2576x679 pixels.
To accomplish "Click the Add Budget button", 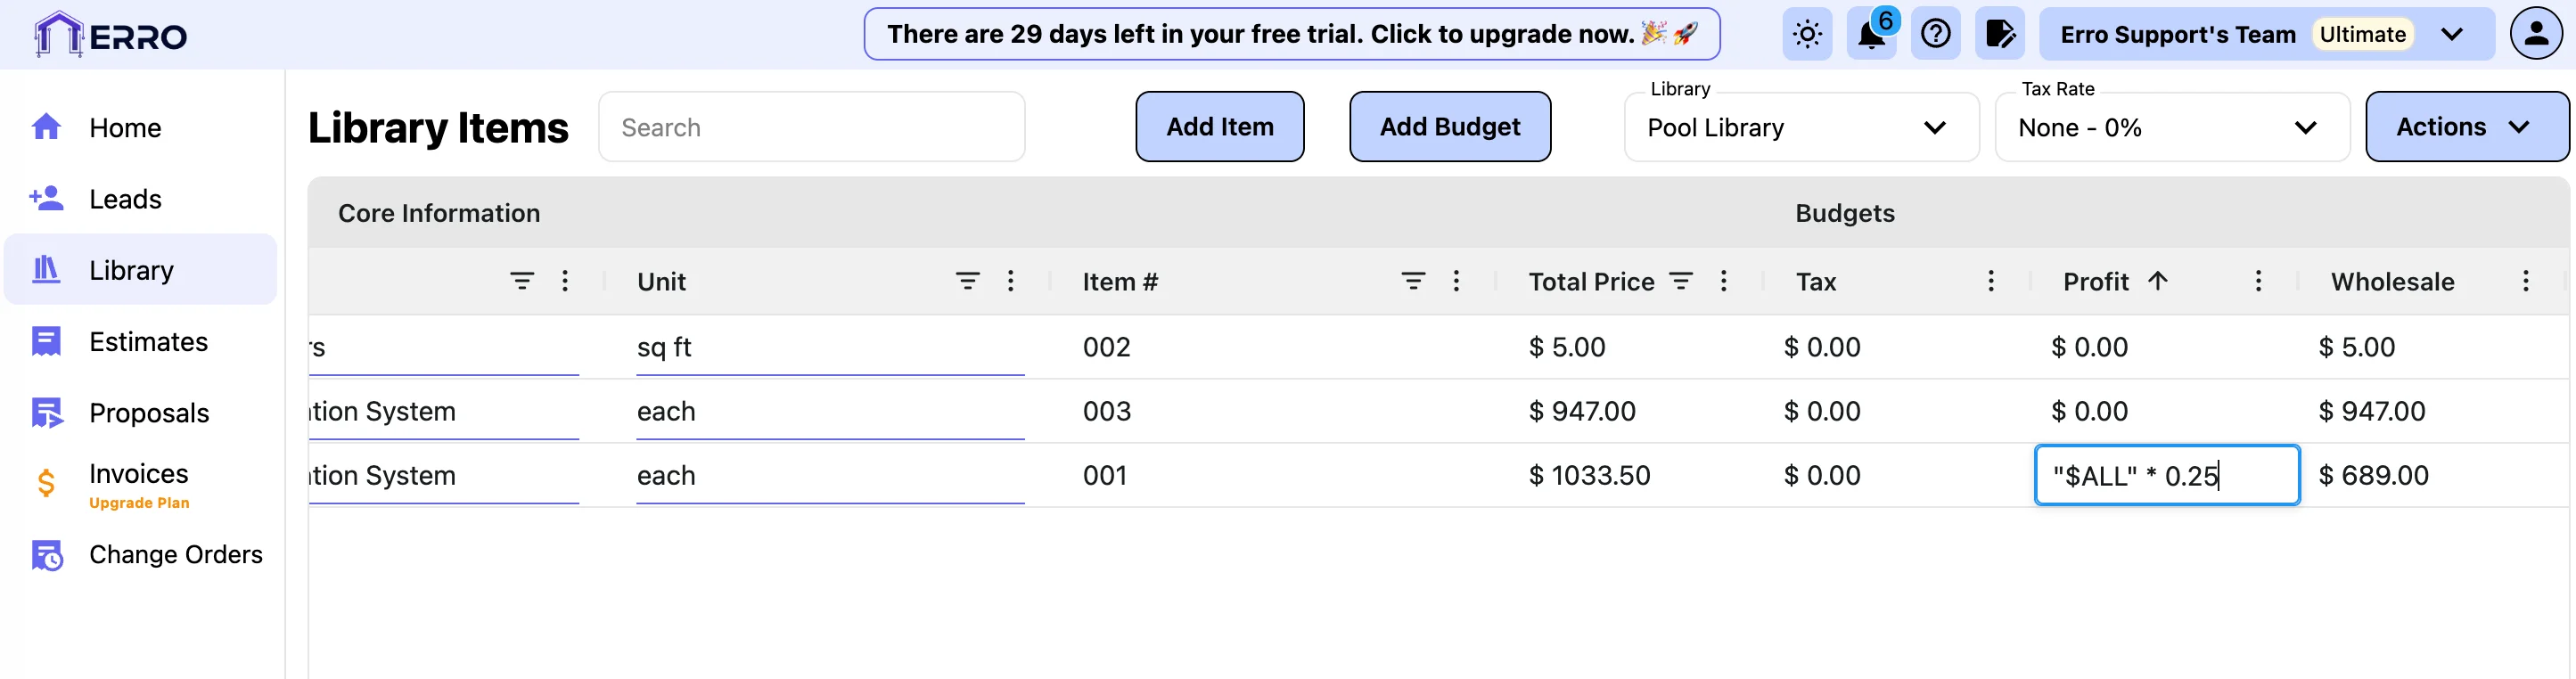I will pos(1450,126).
